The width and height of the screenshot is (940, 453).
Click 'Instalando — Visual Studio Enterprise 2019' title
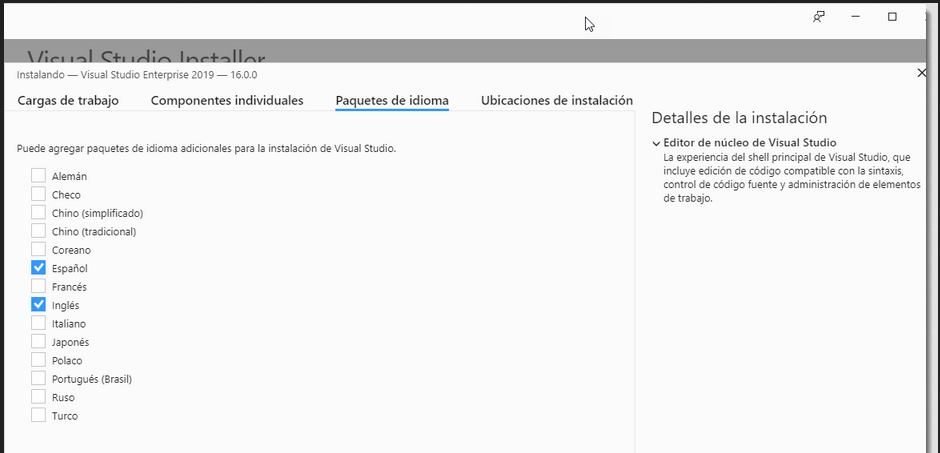[x=137, y=75]
